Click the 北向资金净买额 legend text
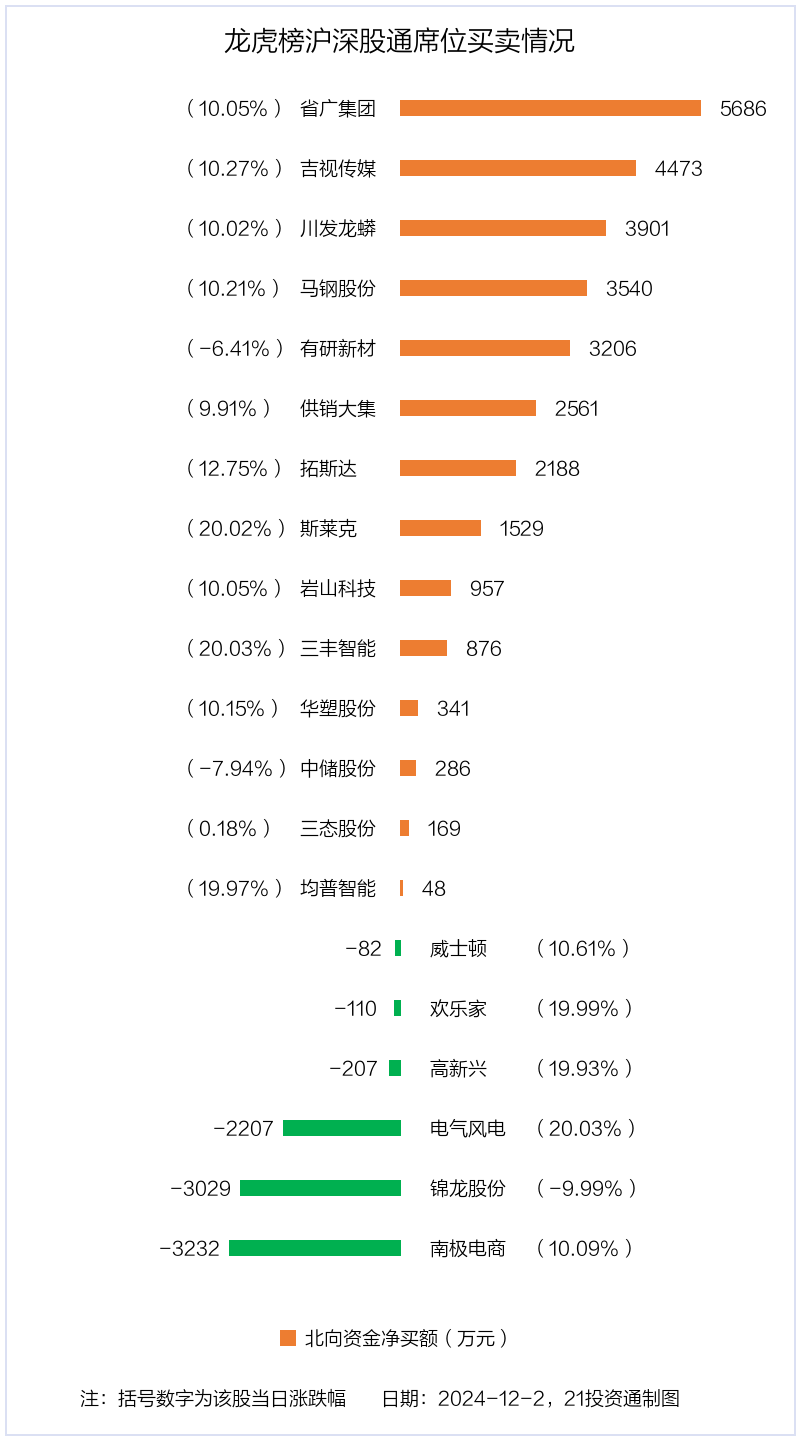This screenshot has width=800, height=1440. tap(406, 1338)
